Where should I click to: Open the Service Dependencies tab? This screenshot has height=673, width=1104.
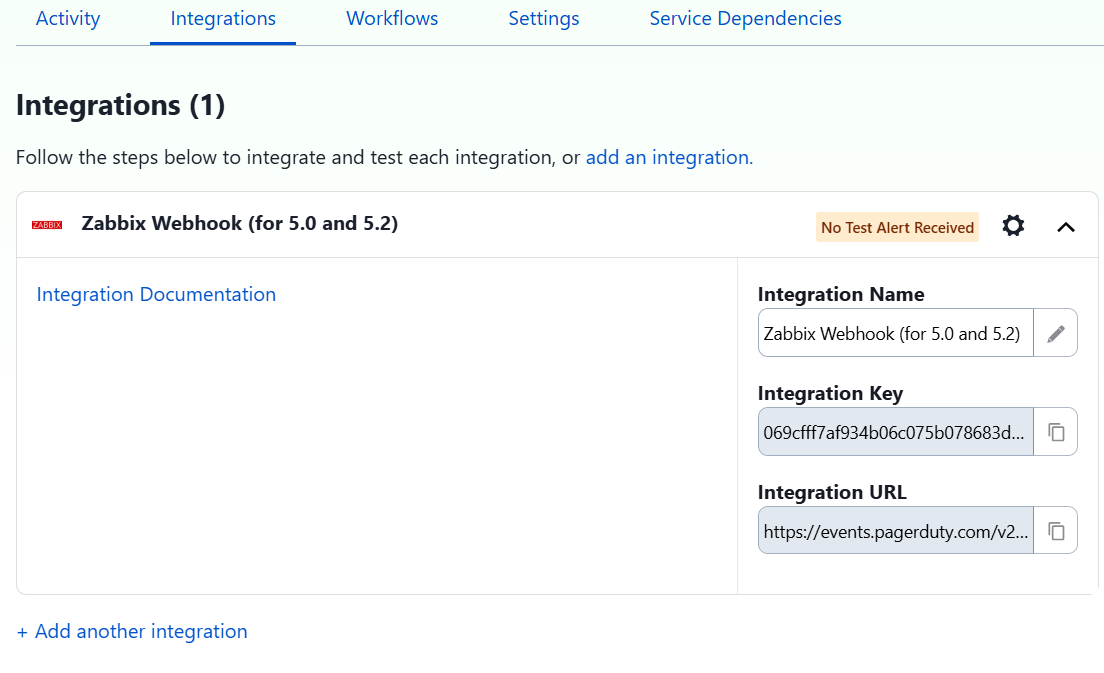[745, 18]
